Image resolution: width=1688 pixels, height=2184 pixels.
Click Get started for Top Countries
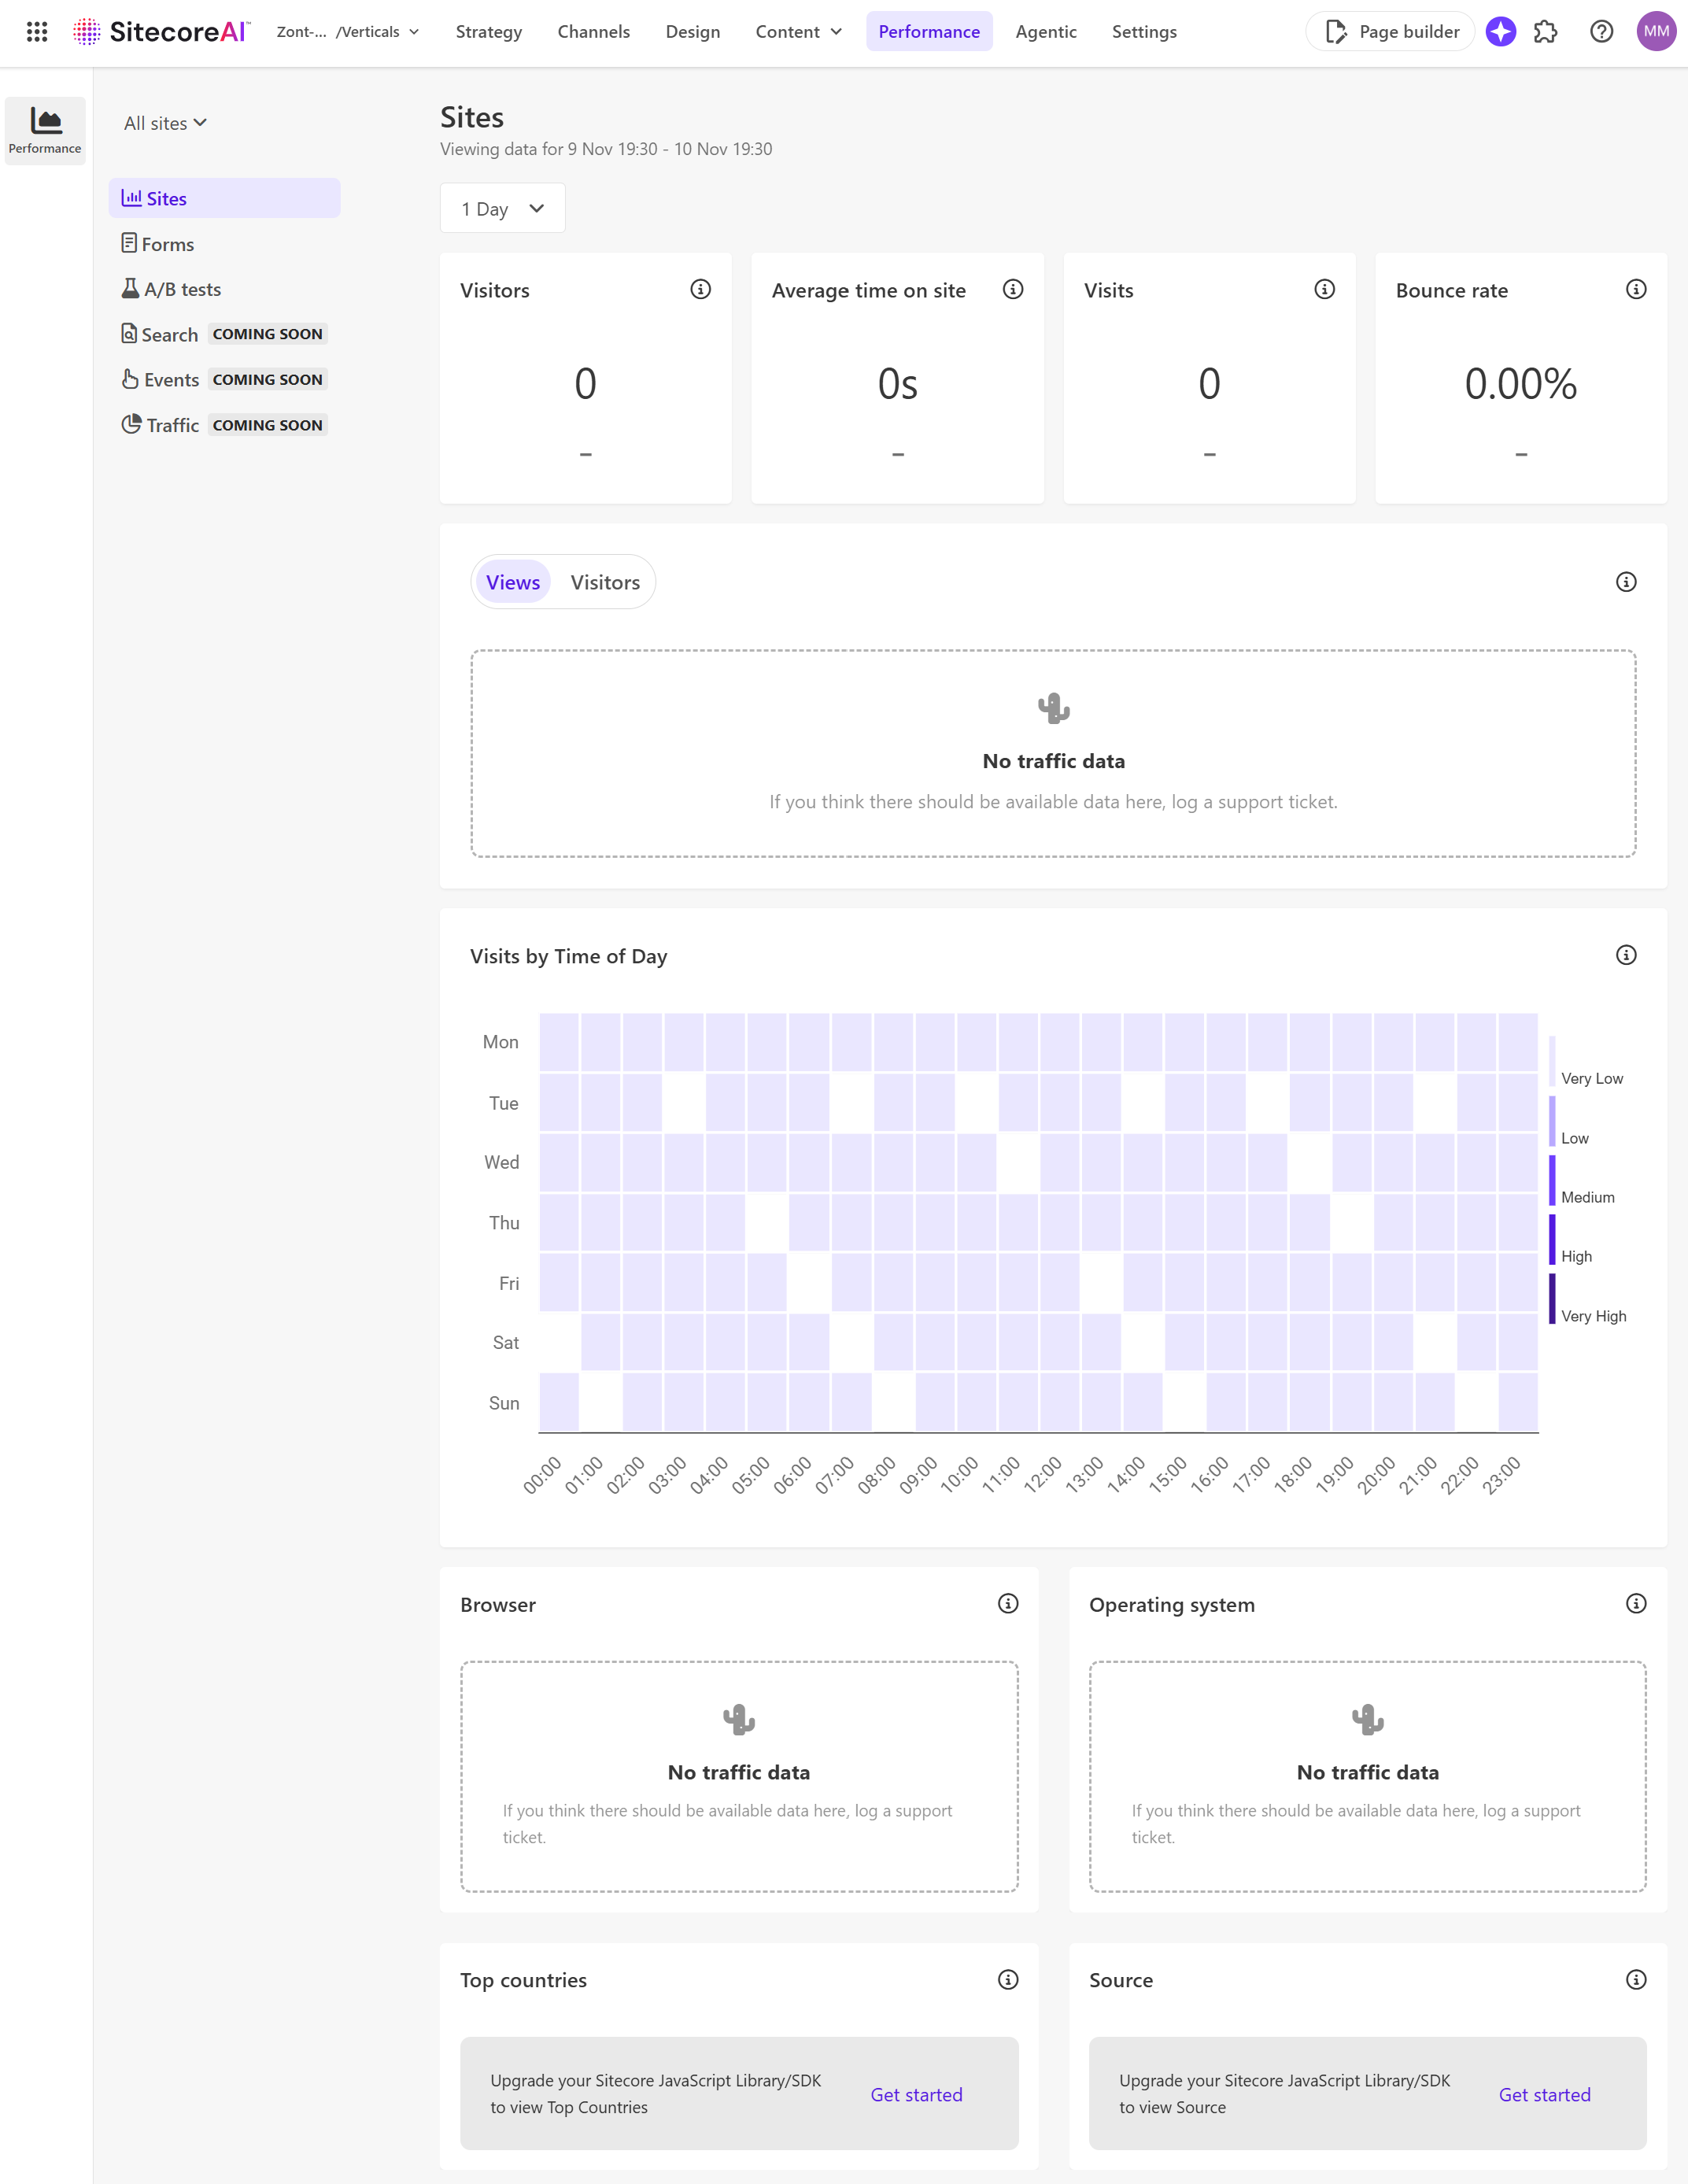click(x=916, y=2094)
